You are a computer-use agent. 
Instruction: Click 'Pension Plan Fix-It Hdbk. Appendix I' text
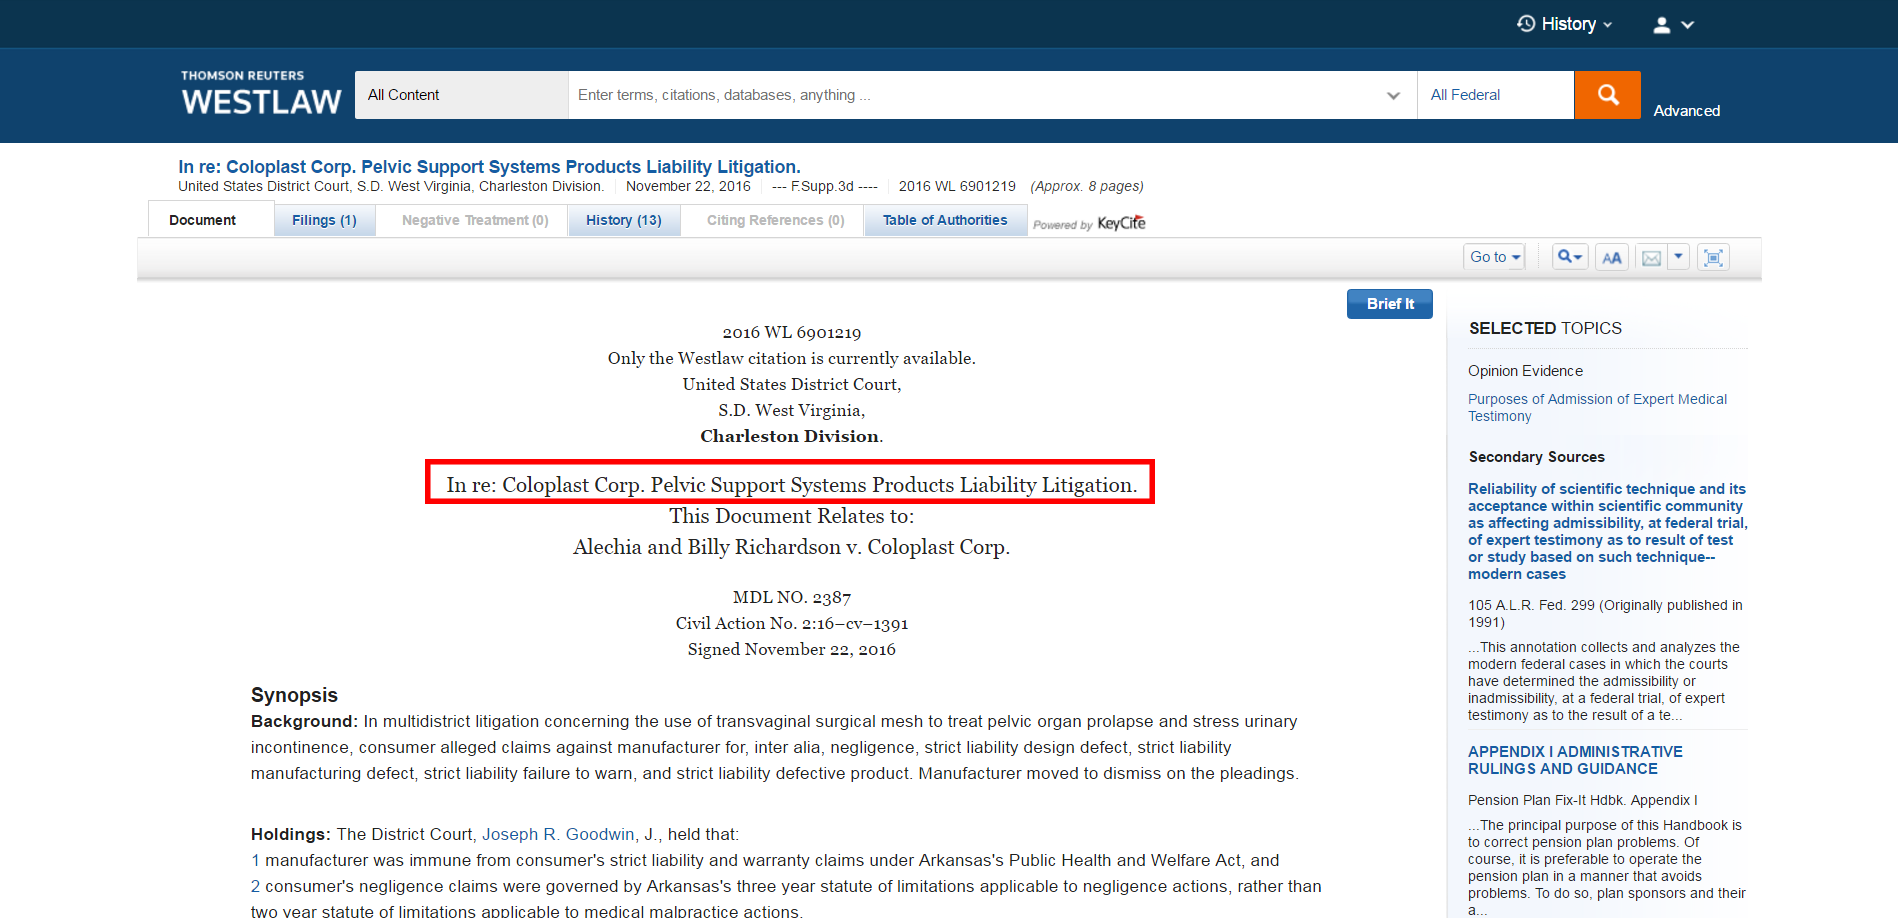click(x=1583, y=800)
